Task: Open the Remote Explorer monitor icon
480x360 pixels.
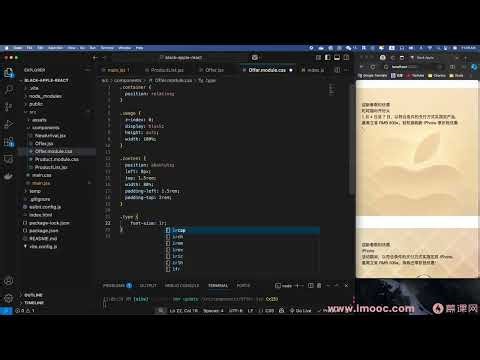Action: click(x=9, y=159)
